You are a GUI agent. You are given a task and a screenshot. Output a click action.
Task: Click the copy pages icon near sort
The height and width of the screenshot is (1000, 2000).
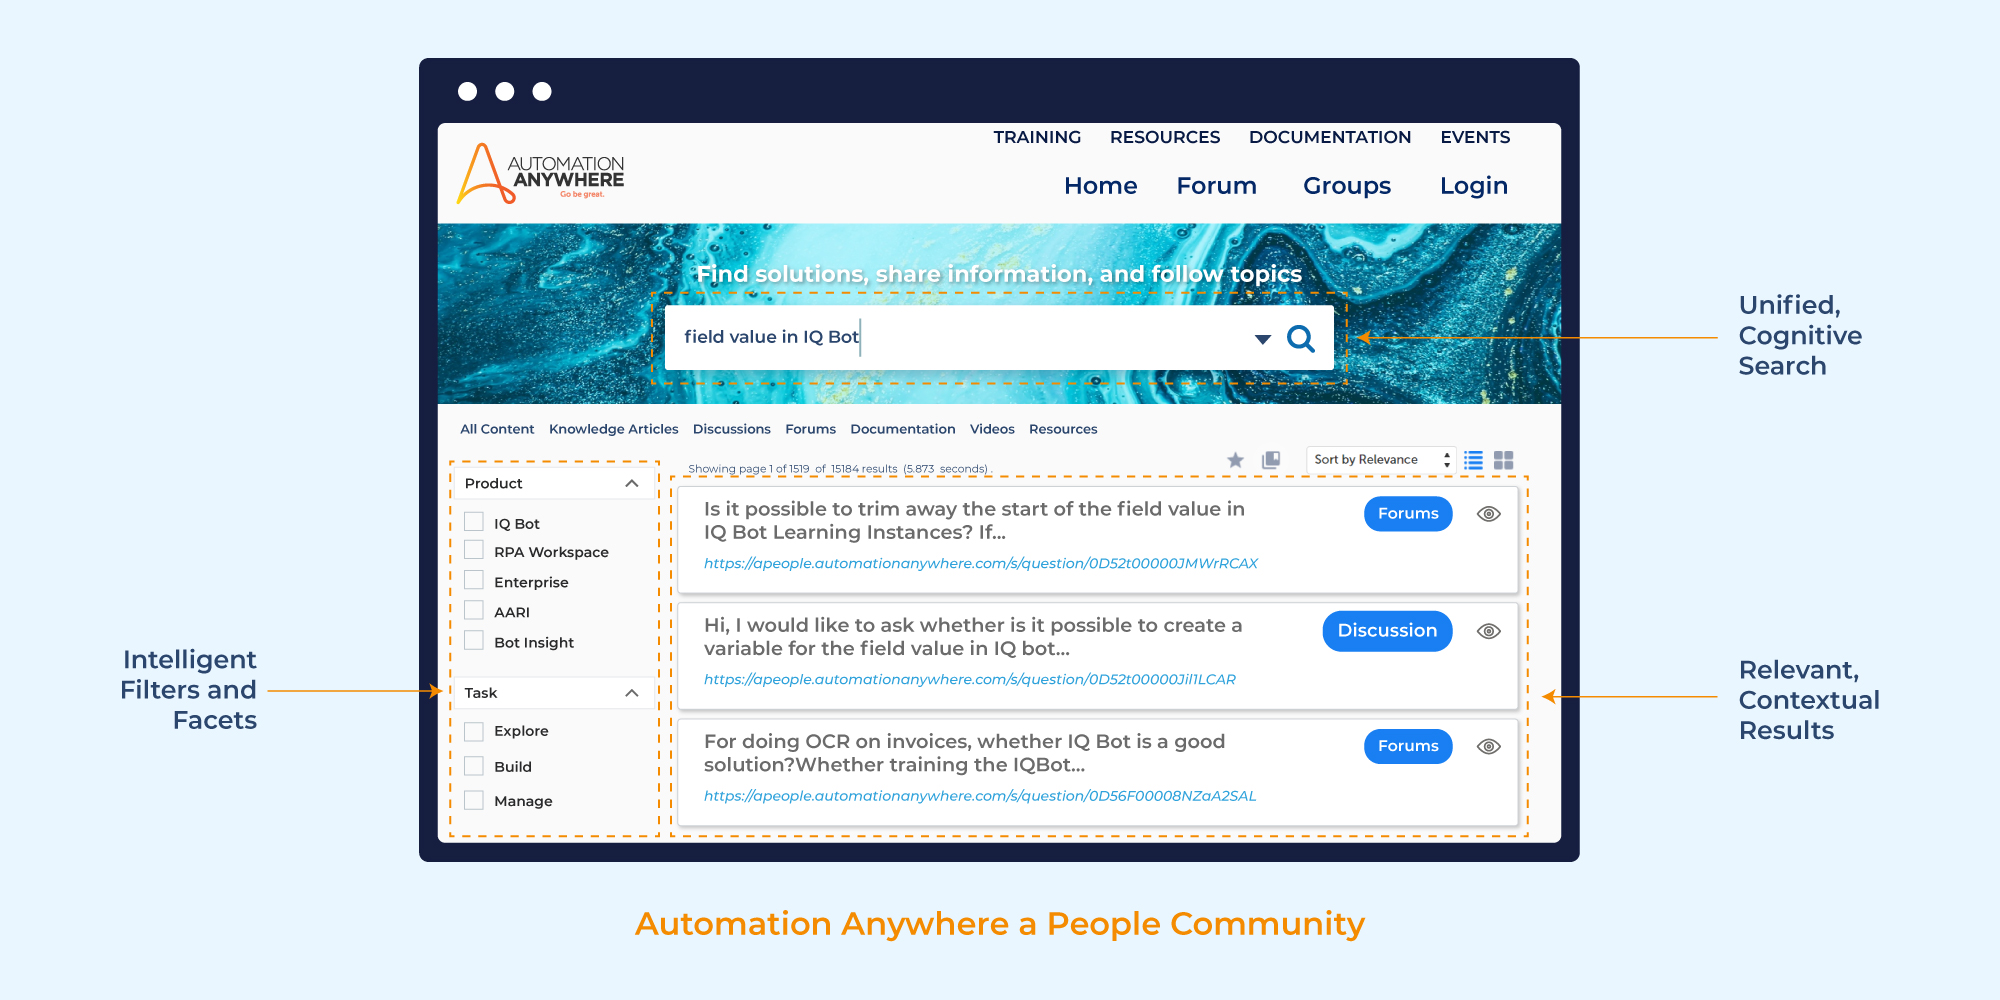(1271, 460)
